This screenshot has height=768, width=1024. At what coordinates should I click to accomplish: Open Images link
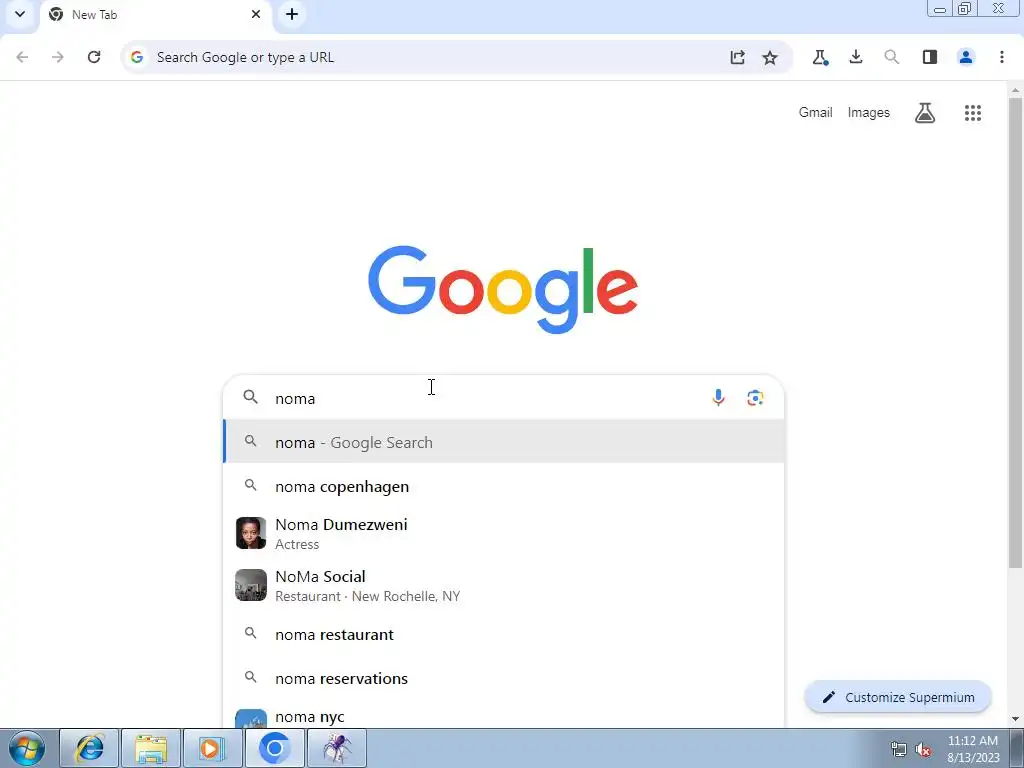click(x=869, y=112)
